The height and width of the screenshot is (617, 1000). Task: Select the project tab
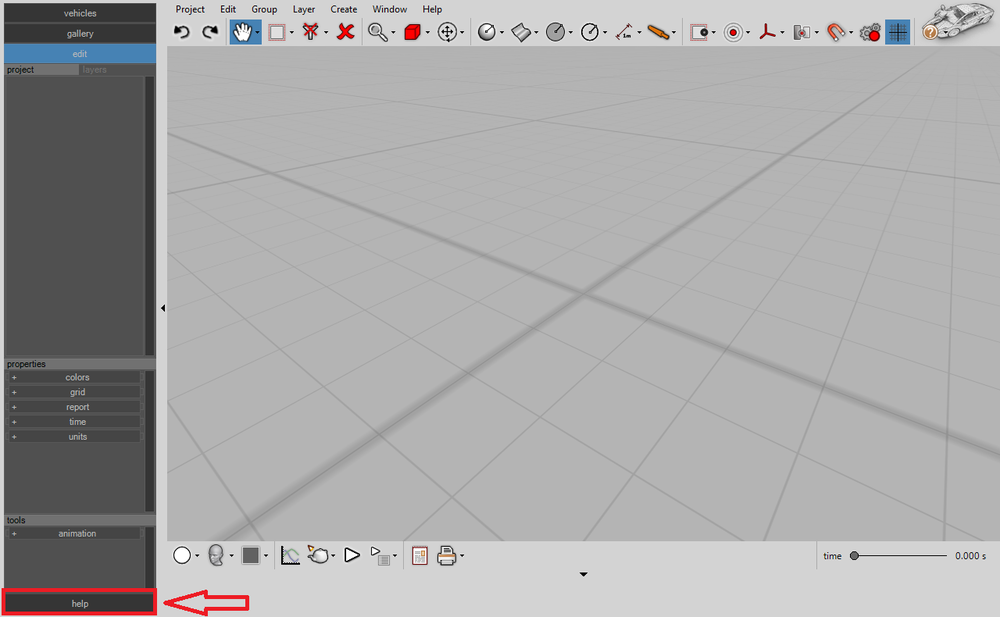click(x=41, y=70)
